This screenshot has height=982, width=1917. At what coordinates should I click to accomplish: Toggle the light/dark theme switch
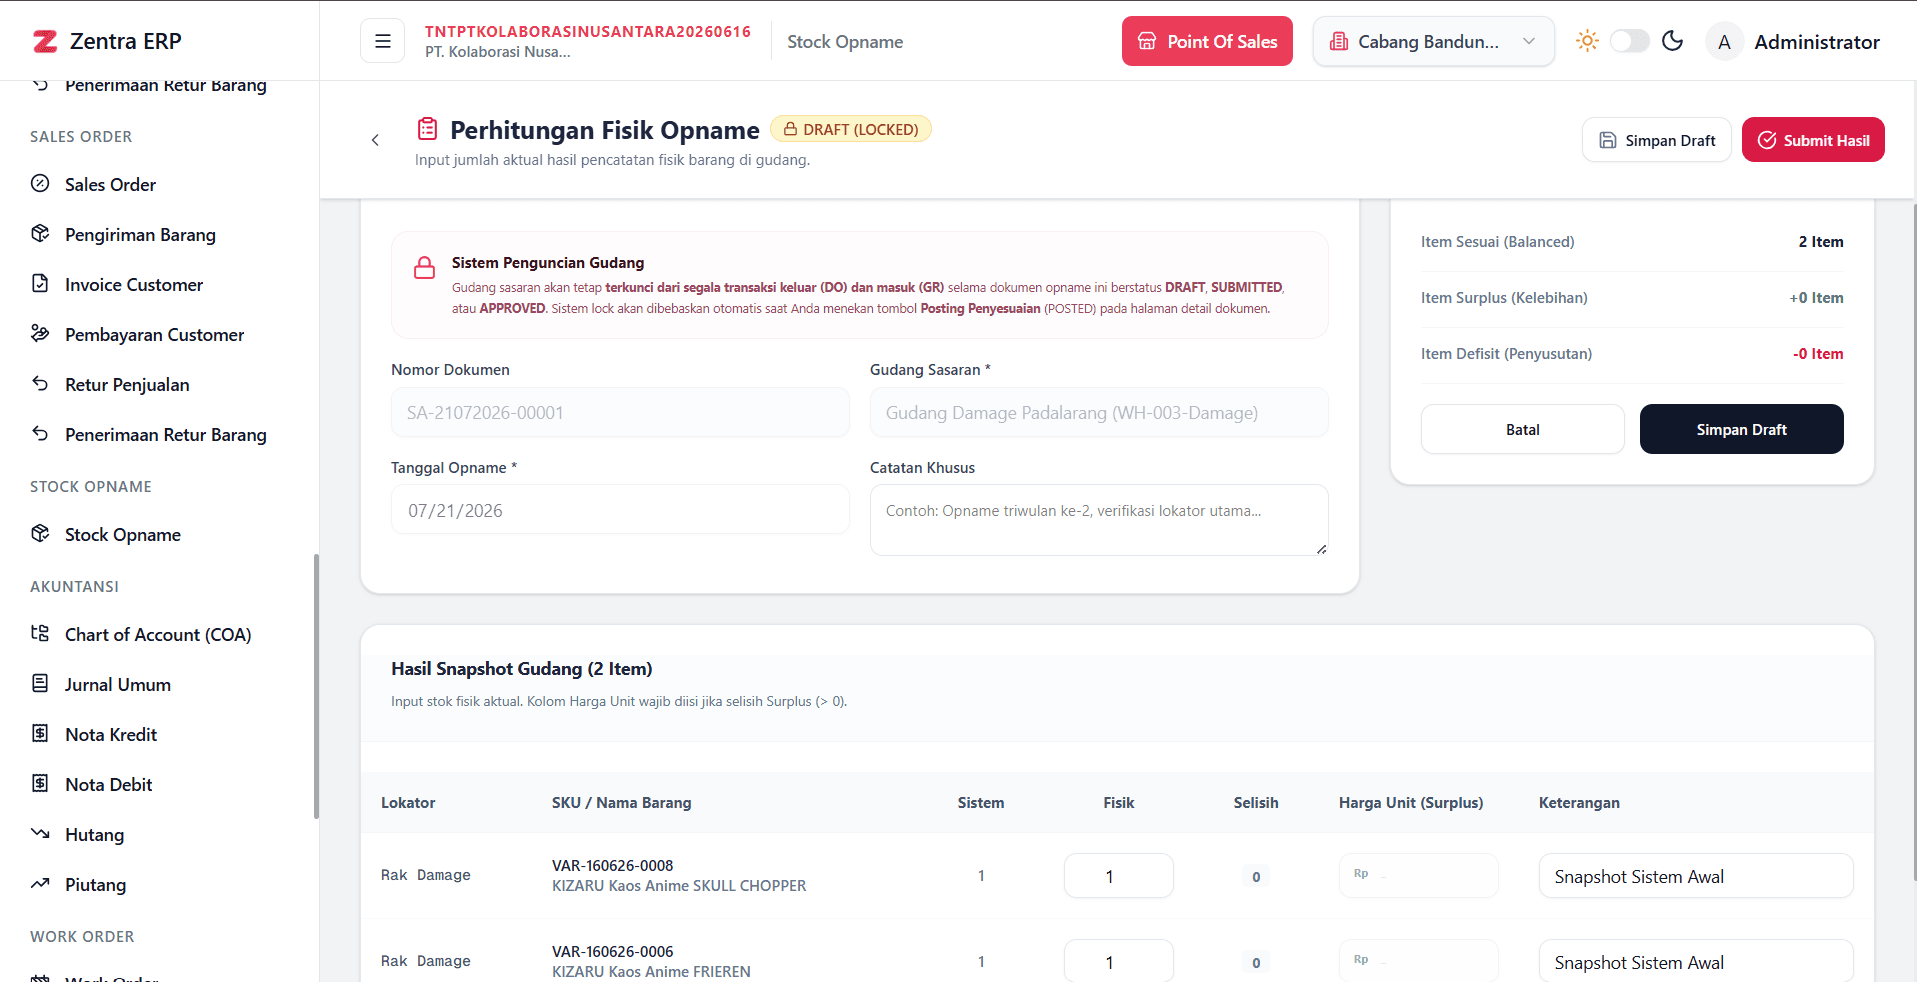1629,41
